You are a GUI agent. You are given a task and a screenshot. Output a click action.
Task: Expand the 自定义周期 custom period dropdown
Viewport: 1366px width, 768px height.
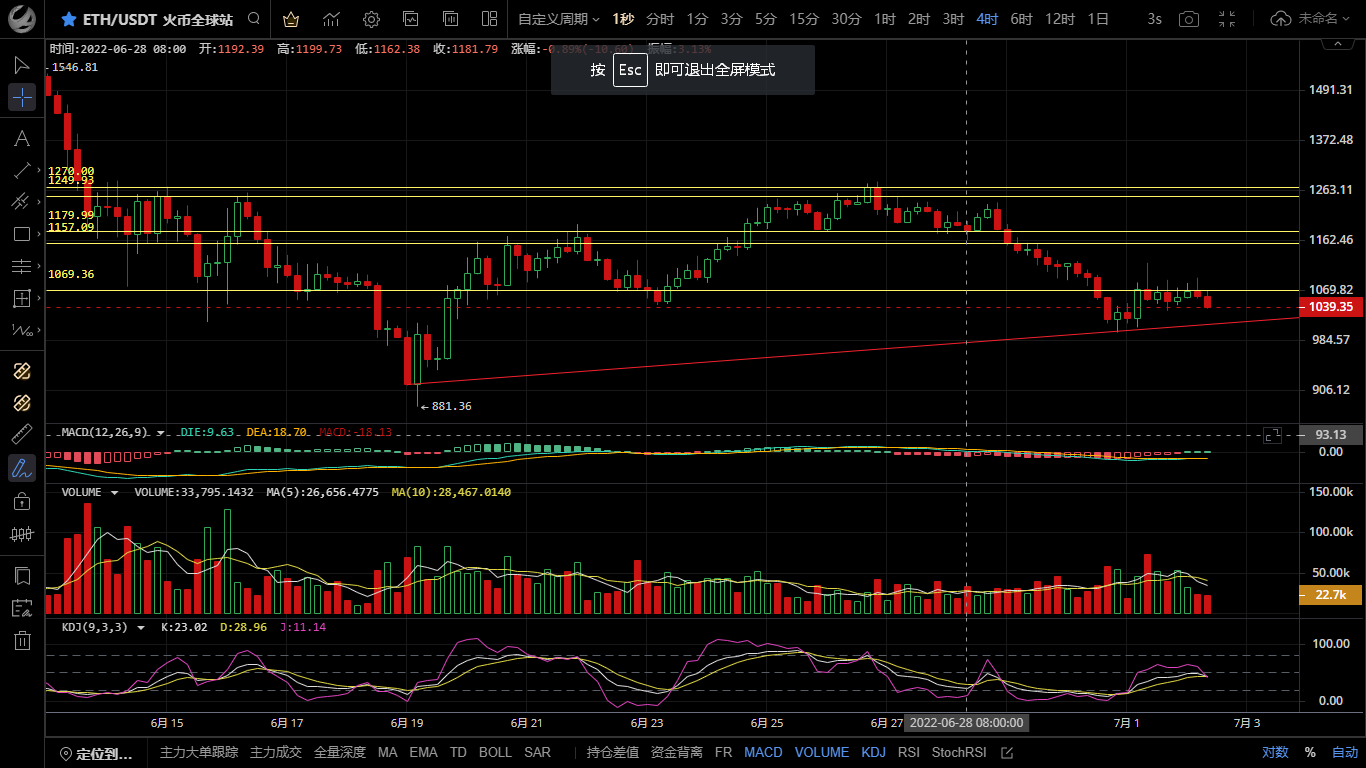point(559,19)
